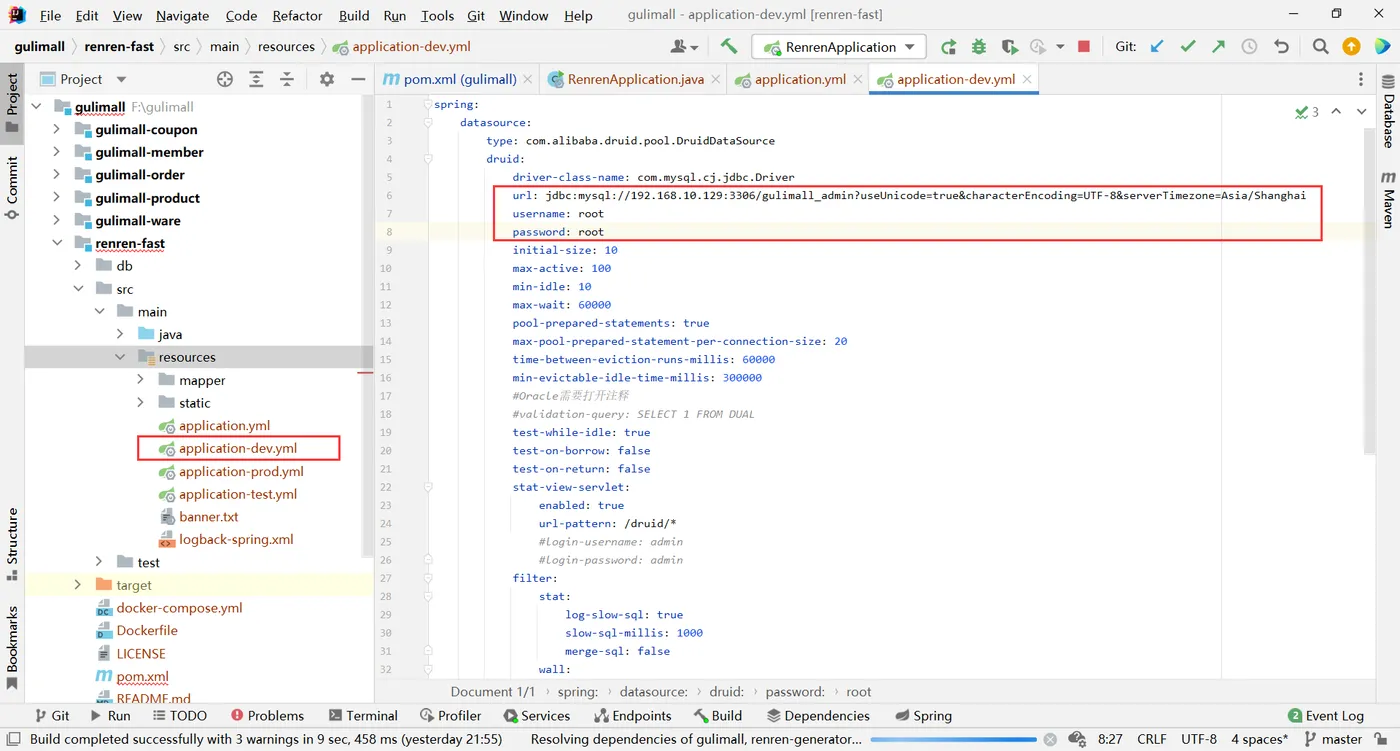Expand the java folder under main
This screenshot has height=751, width=1400.
pyautogui.click(x=120, y=334)
